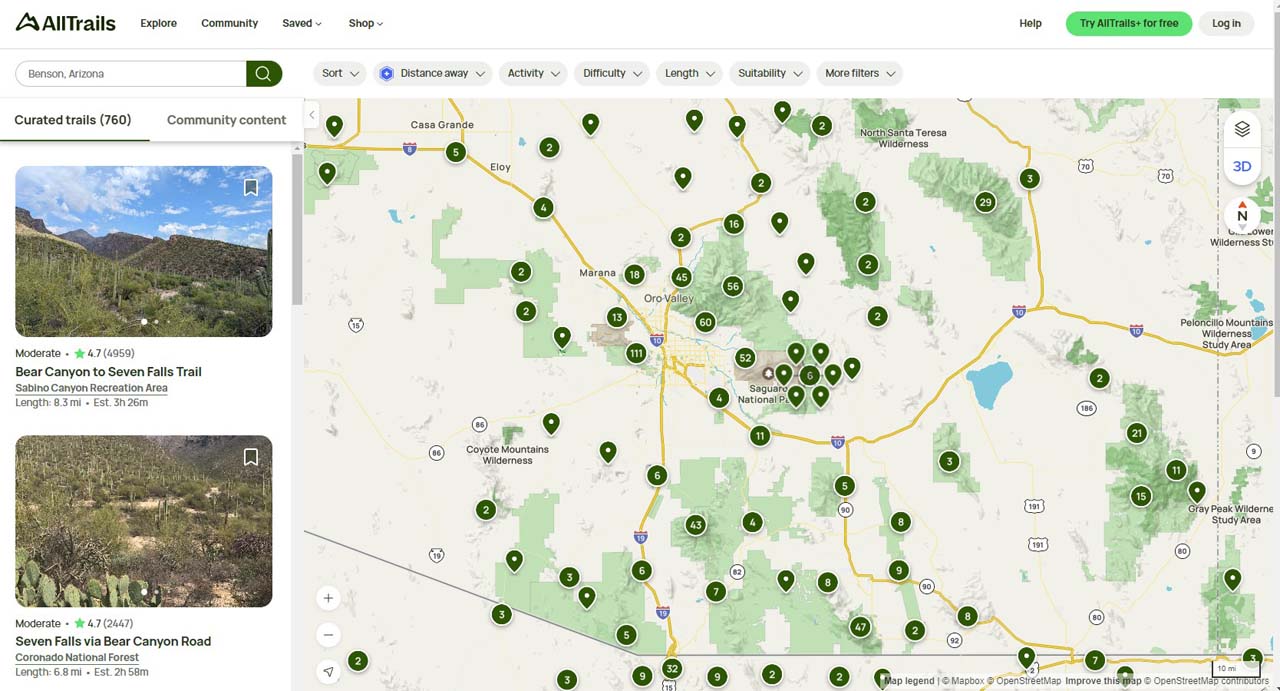Click the 21 trail cluster marker
This screenshot has width=1280, height=691.
coord(1136,433)
